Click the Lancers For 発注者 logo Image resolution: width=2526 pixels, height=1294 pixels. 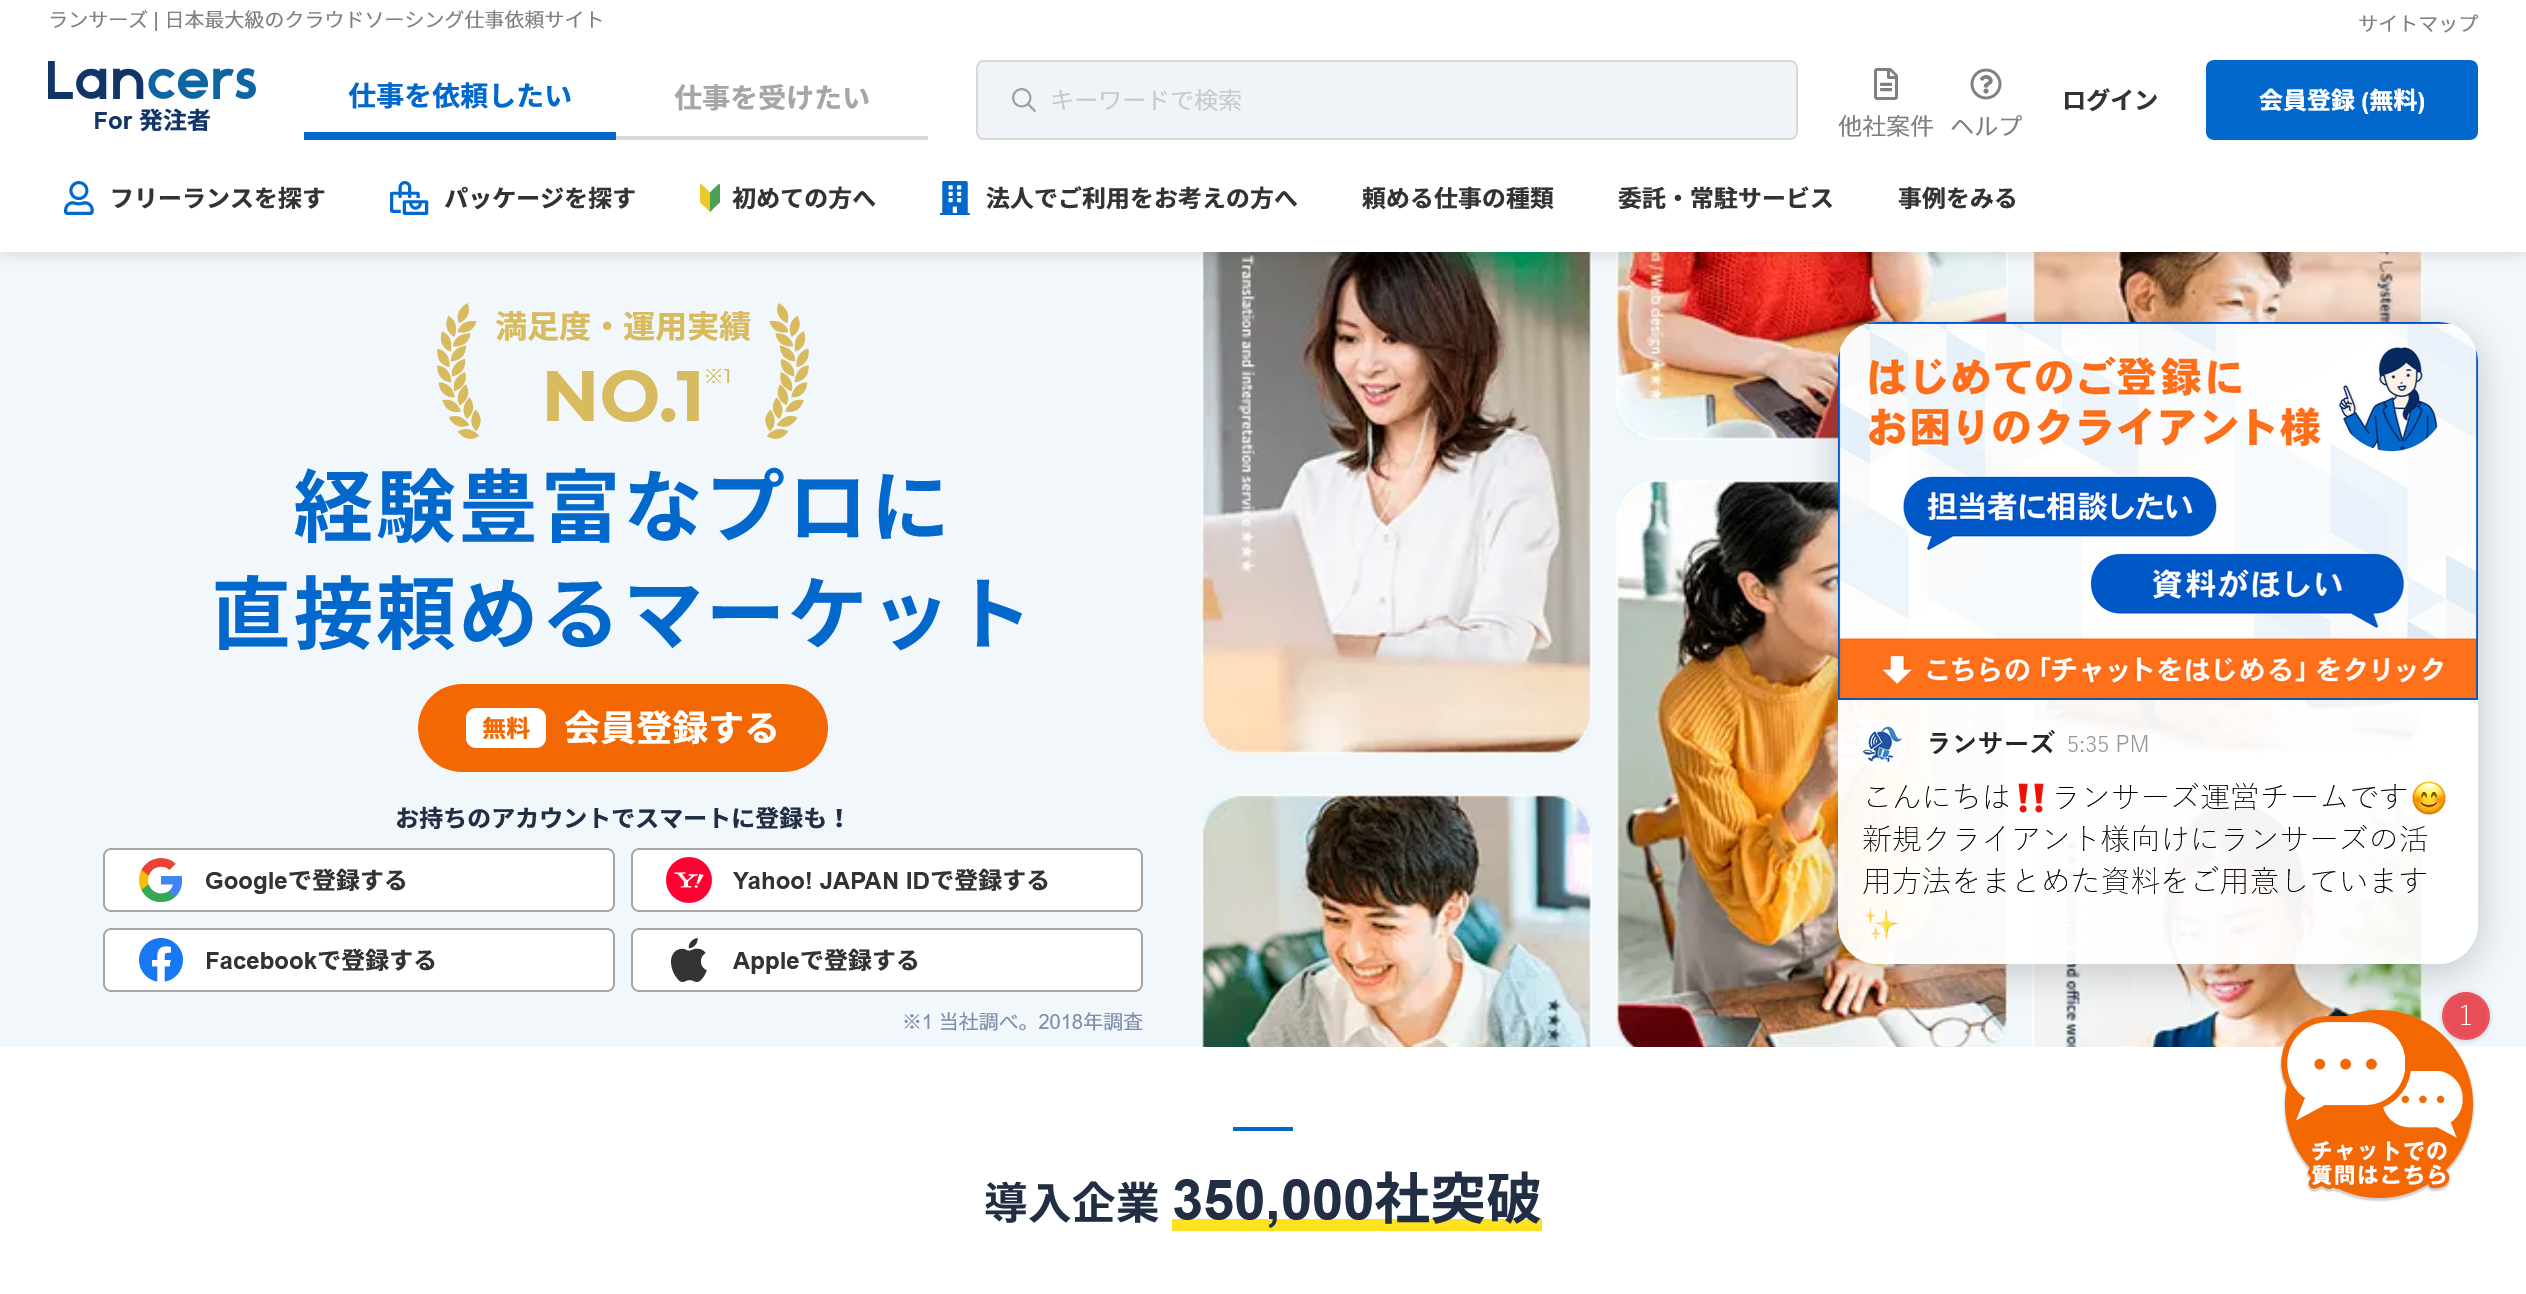pyautogui.click(x=152, y=96)
